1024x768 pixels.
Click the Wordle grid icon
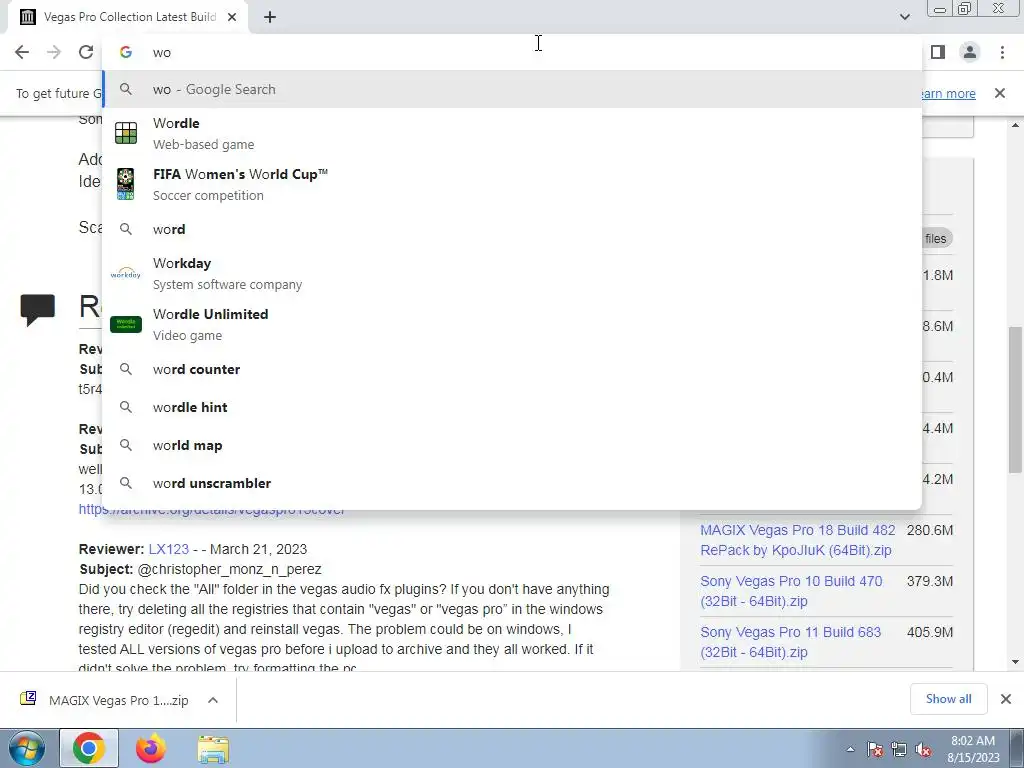tap(125, 133)
